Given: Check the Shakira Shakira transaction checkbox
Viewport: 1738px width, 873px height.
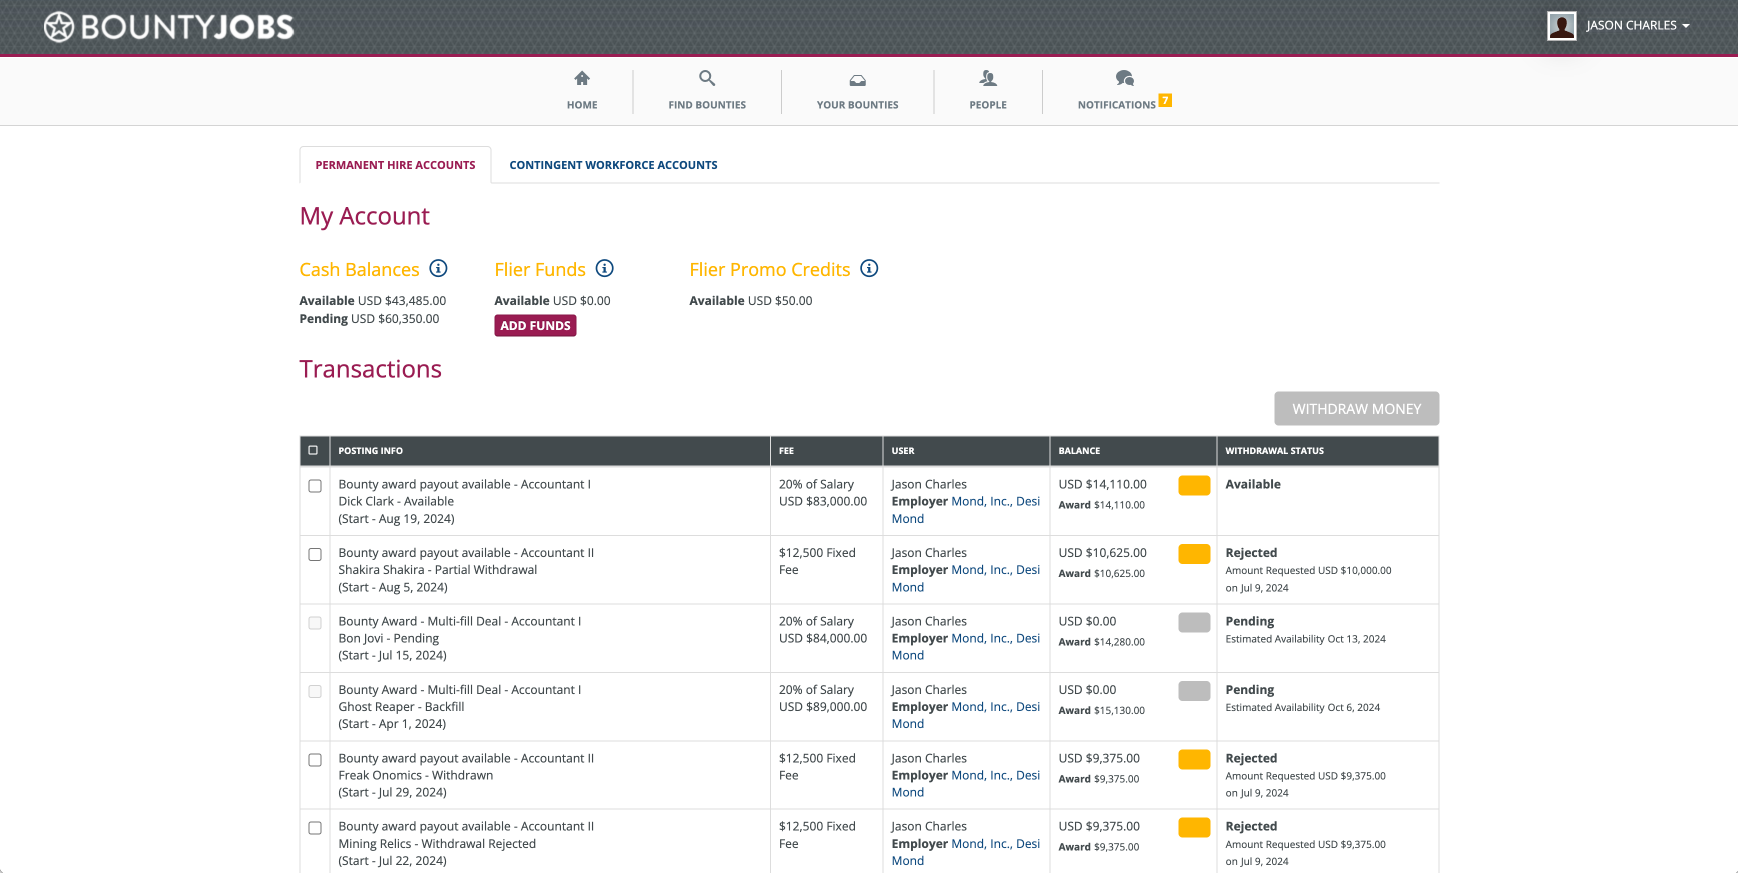Looking at the screenshot, I should pyautogui.click(x=315, y=554).
